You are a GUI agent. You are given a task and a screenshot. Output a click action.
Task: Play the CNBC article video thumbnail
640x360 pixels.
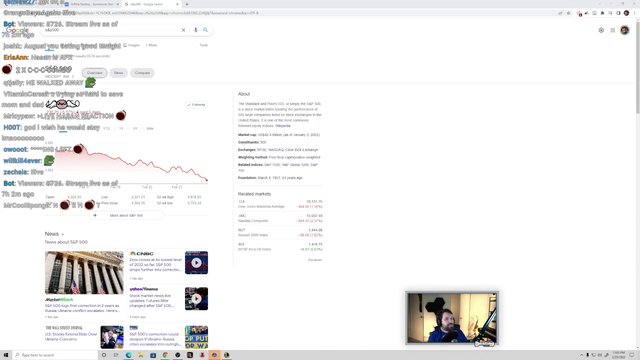196,262
